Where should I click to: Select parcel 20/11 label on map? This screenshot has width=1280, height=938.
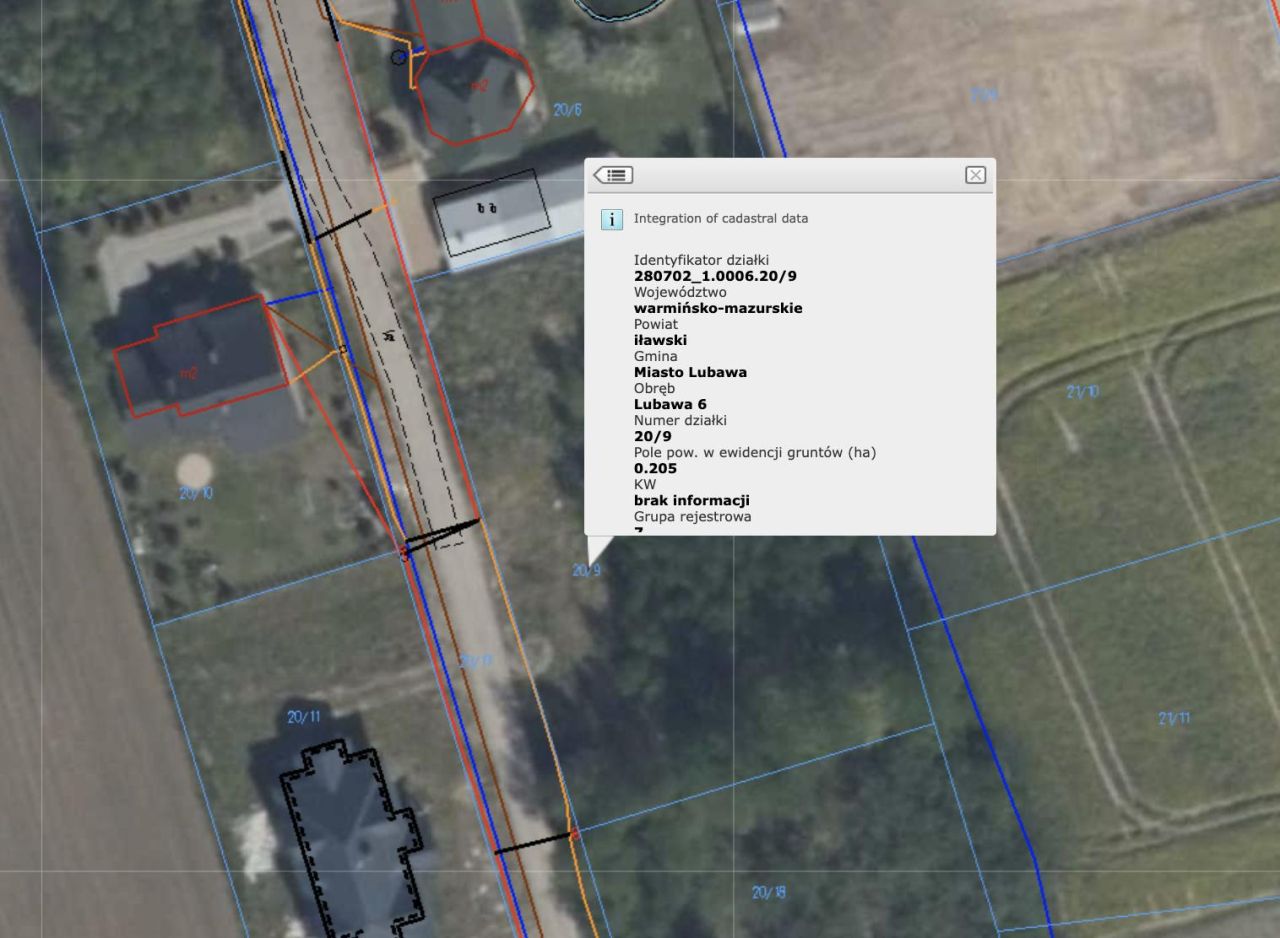click(x=303, y=717)
